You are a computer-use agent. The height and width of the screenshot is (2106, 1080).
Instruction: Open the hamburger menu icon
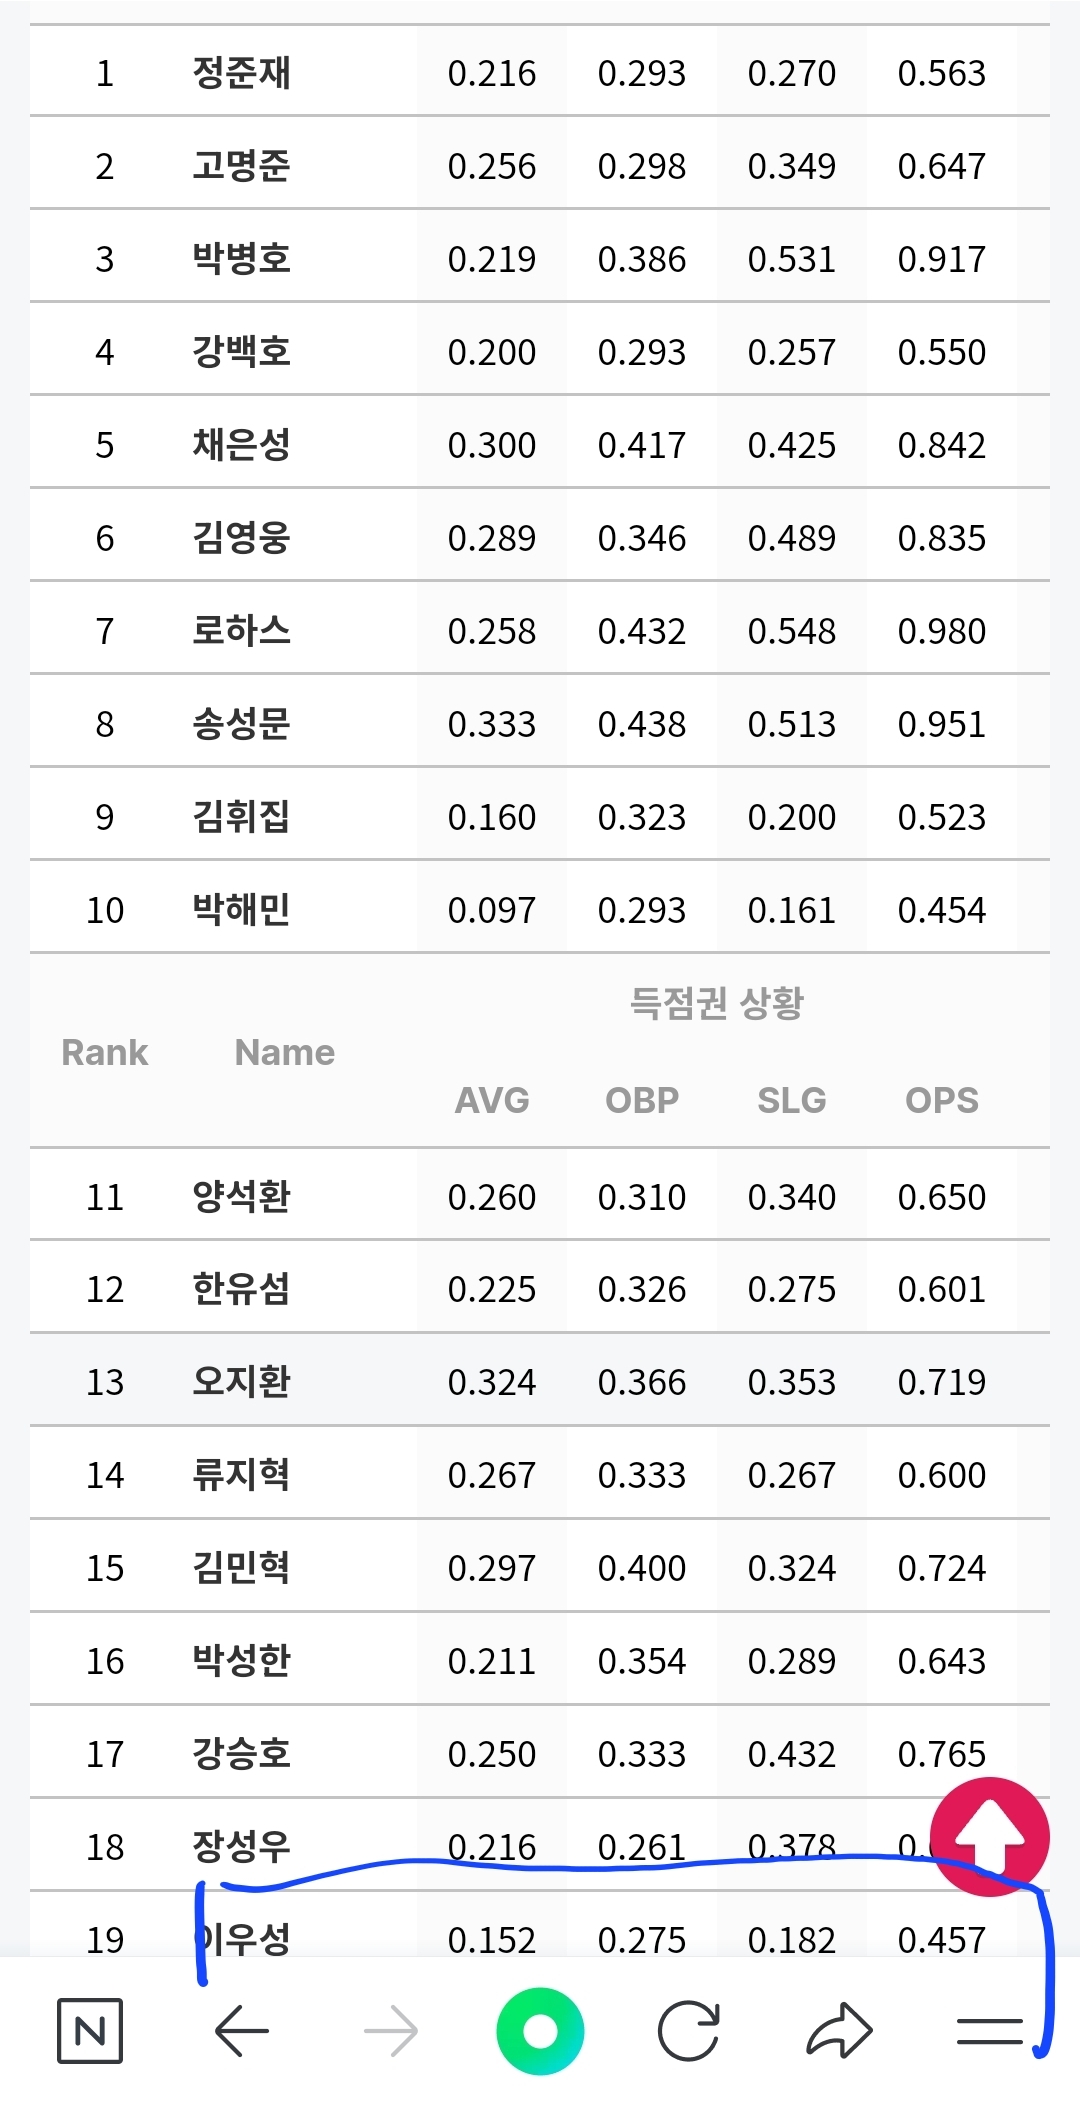click(990, 2031)
